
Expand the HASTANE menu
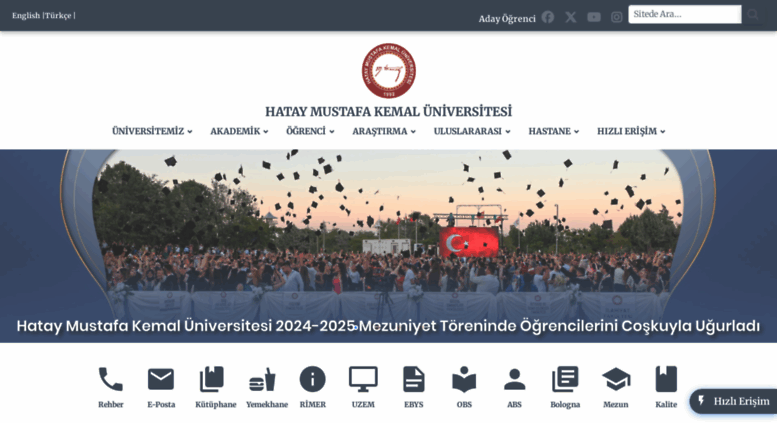[554, 131]
